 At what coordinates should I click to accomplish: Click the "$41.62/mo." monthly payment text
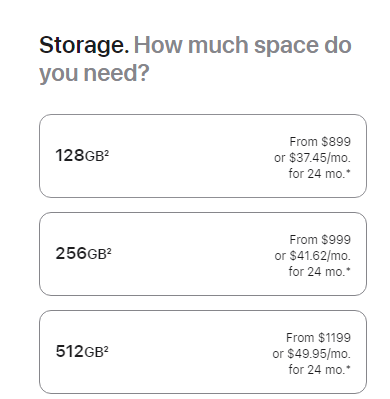320,256
